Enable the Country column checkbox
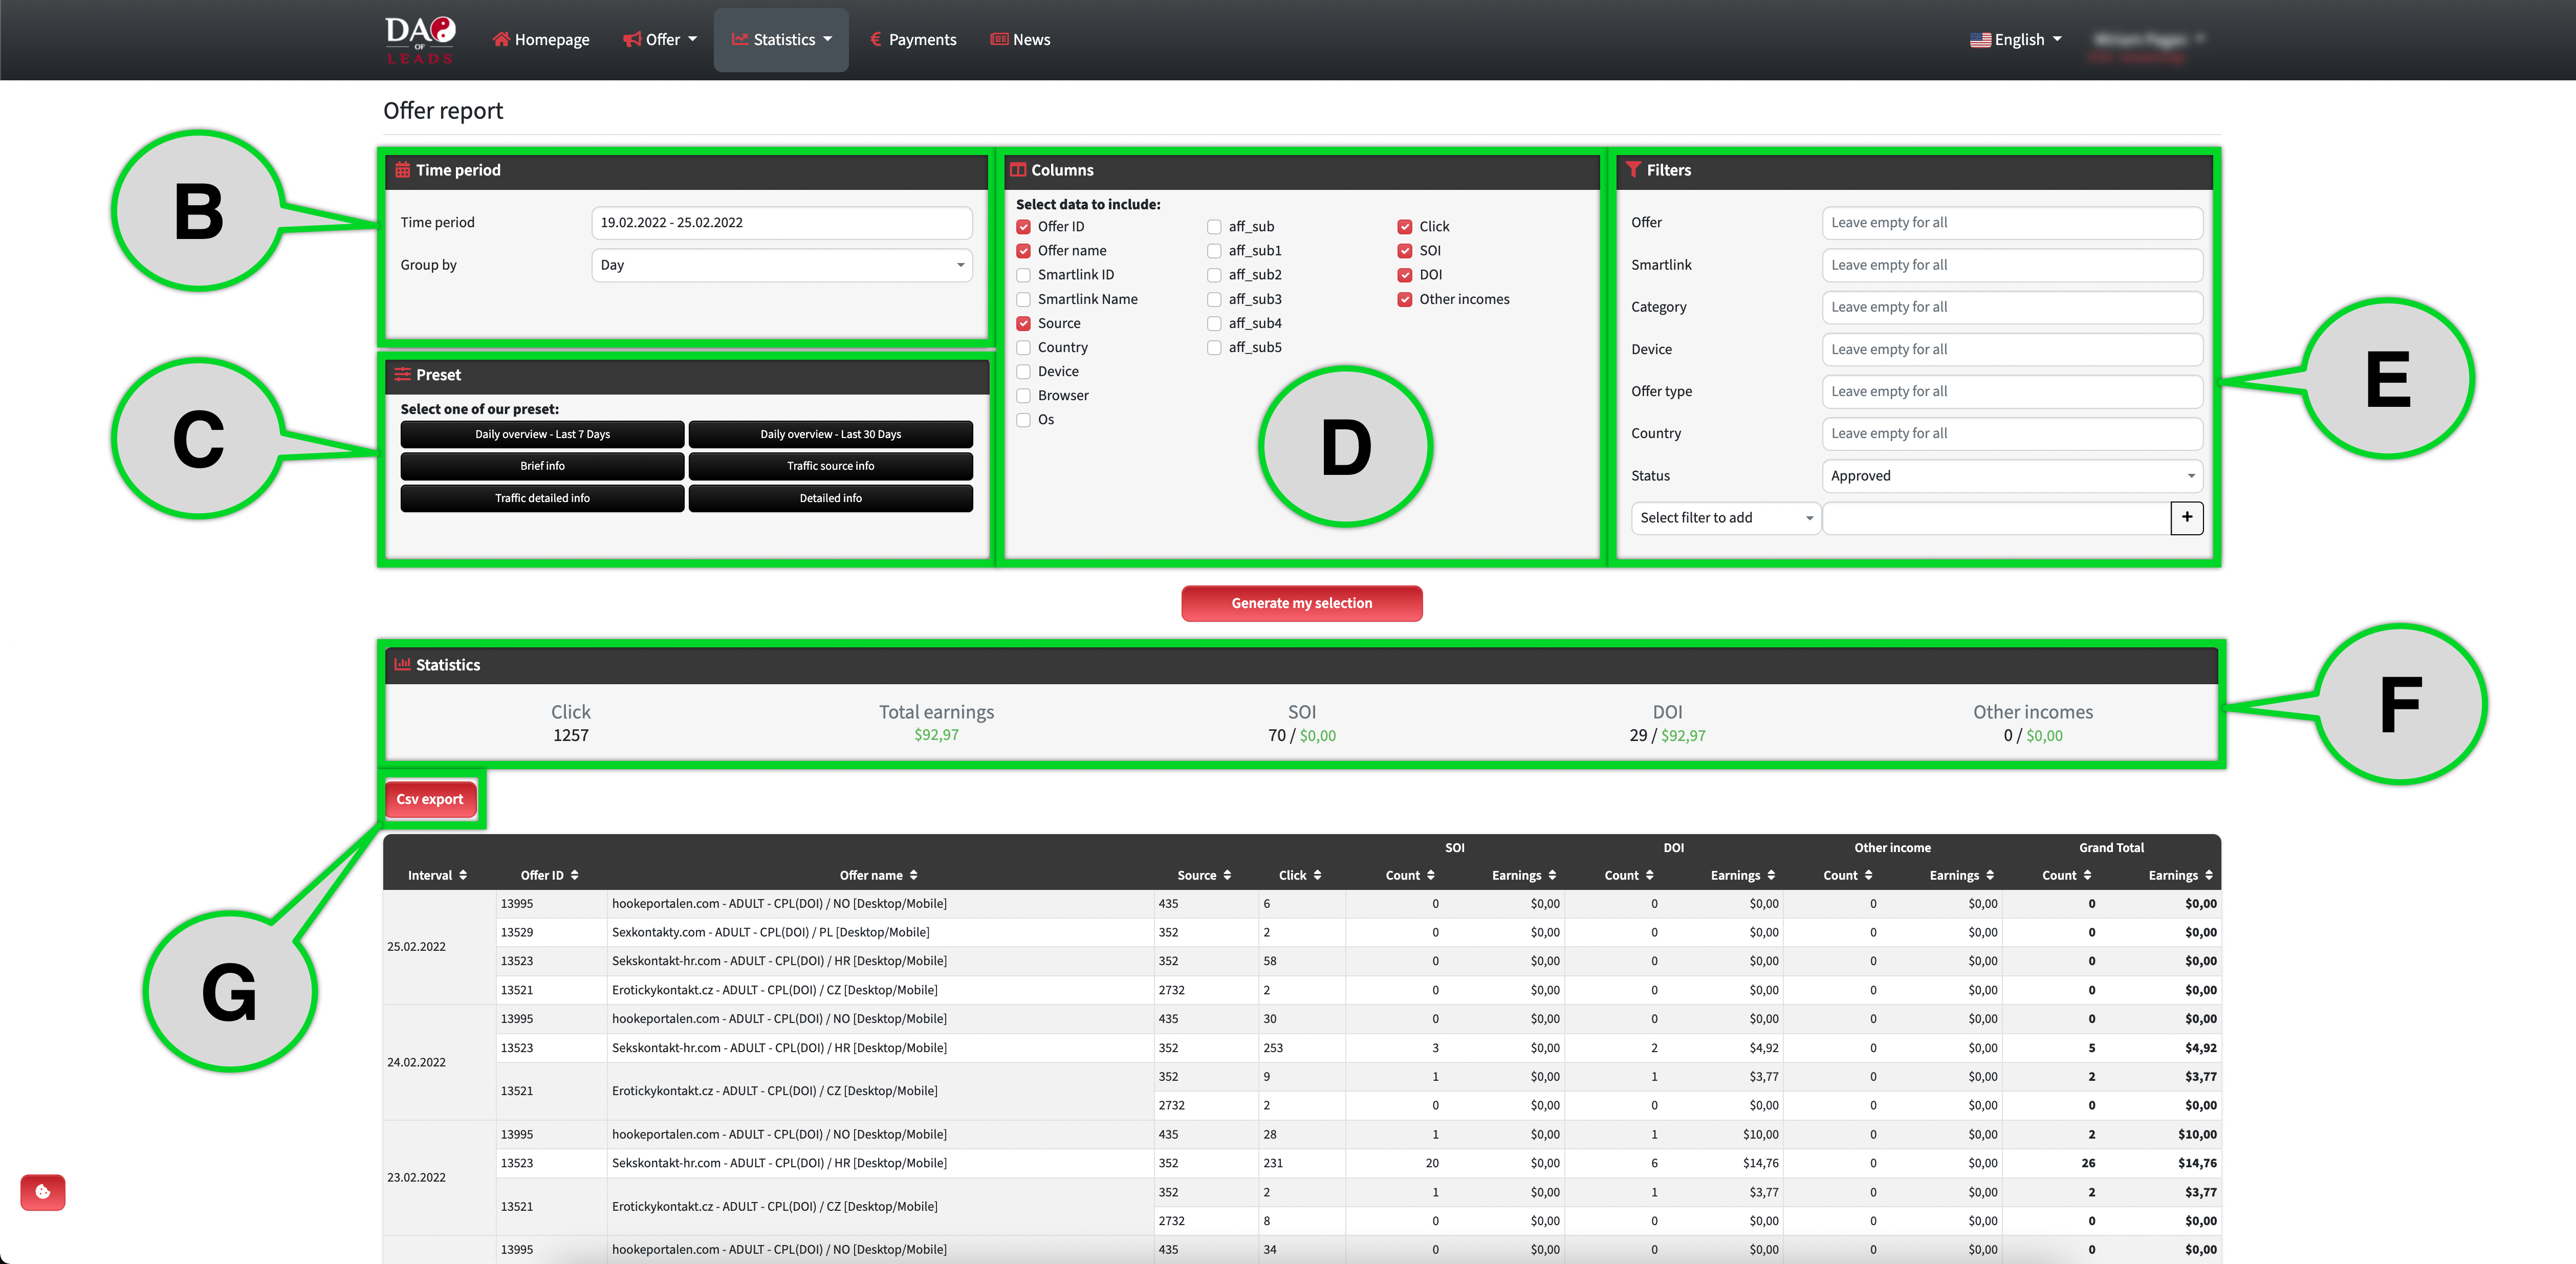The width and height of the screenshot is (2576, 1264). pos(1024,347)
